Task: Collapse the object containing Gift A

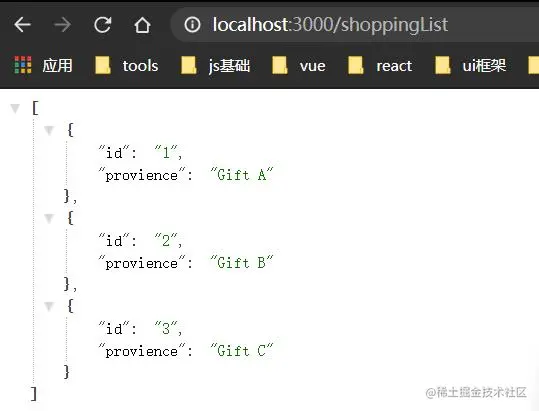Action: coord(49,130)
